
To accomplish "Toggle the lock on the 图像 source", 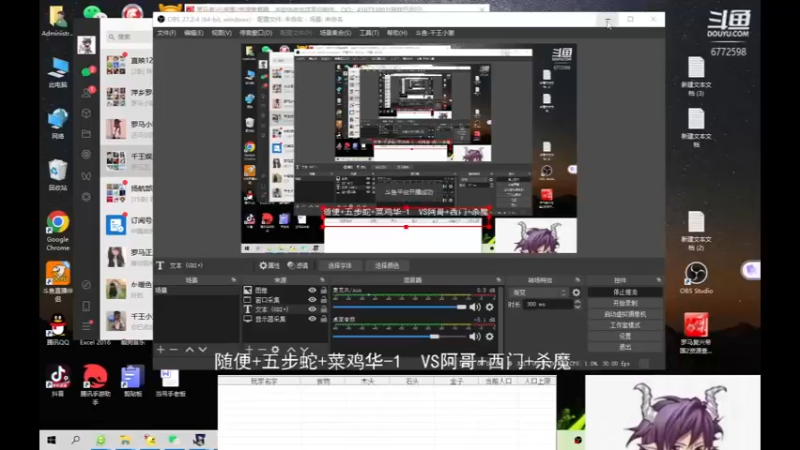I will pos(323,290).
